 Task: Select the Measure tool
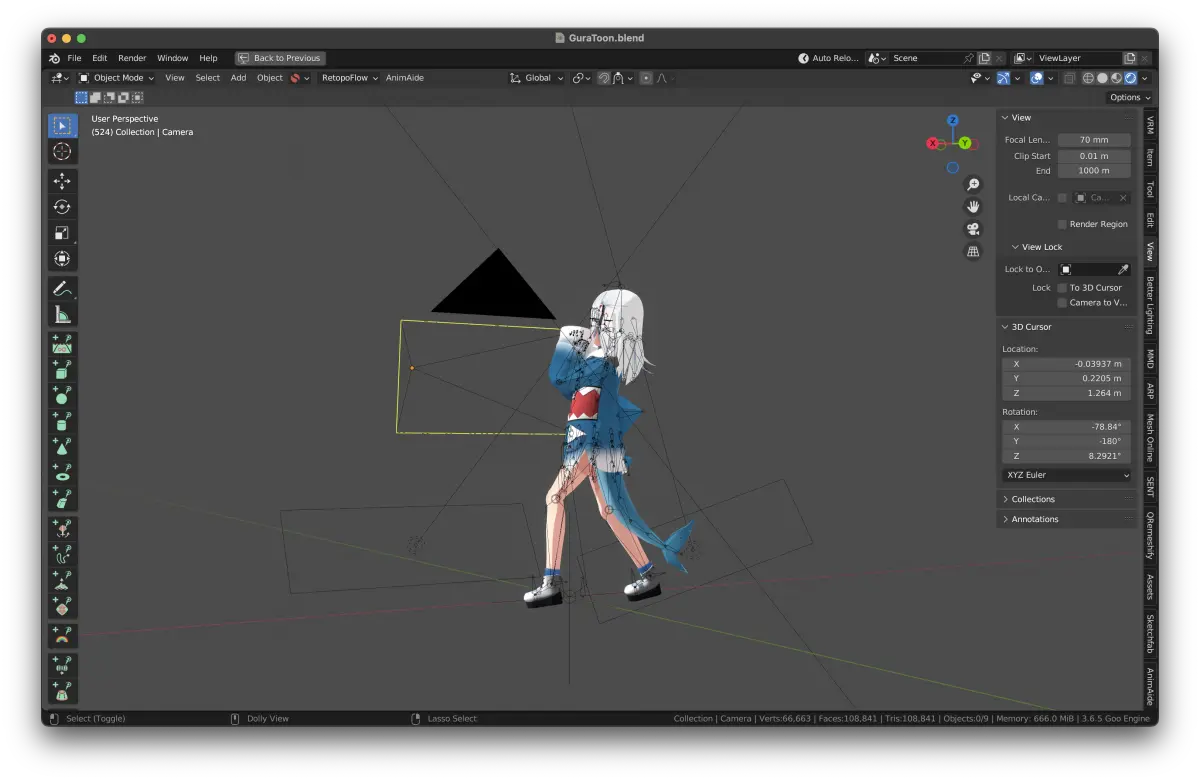tap(62, 315)
